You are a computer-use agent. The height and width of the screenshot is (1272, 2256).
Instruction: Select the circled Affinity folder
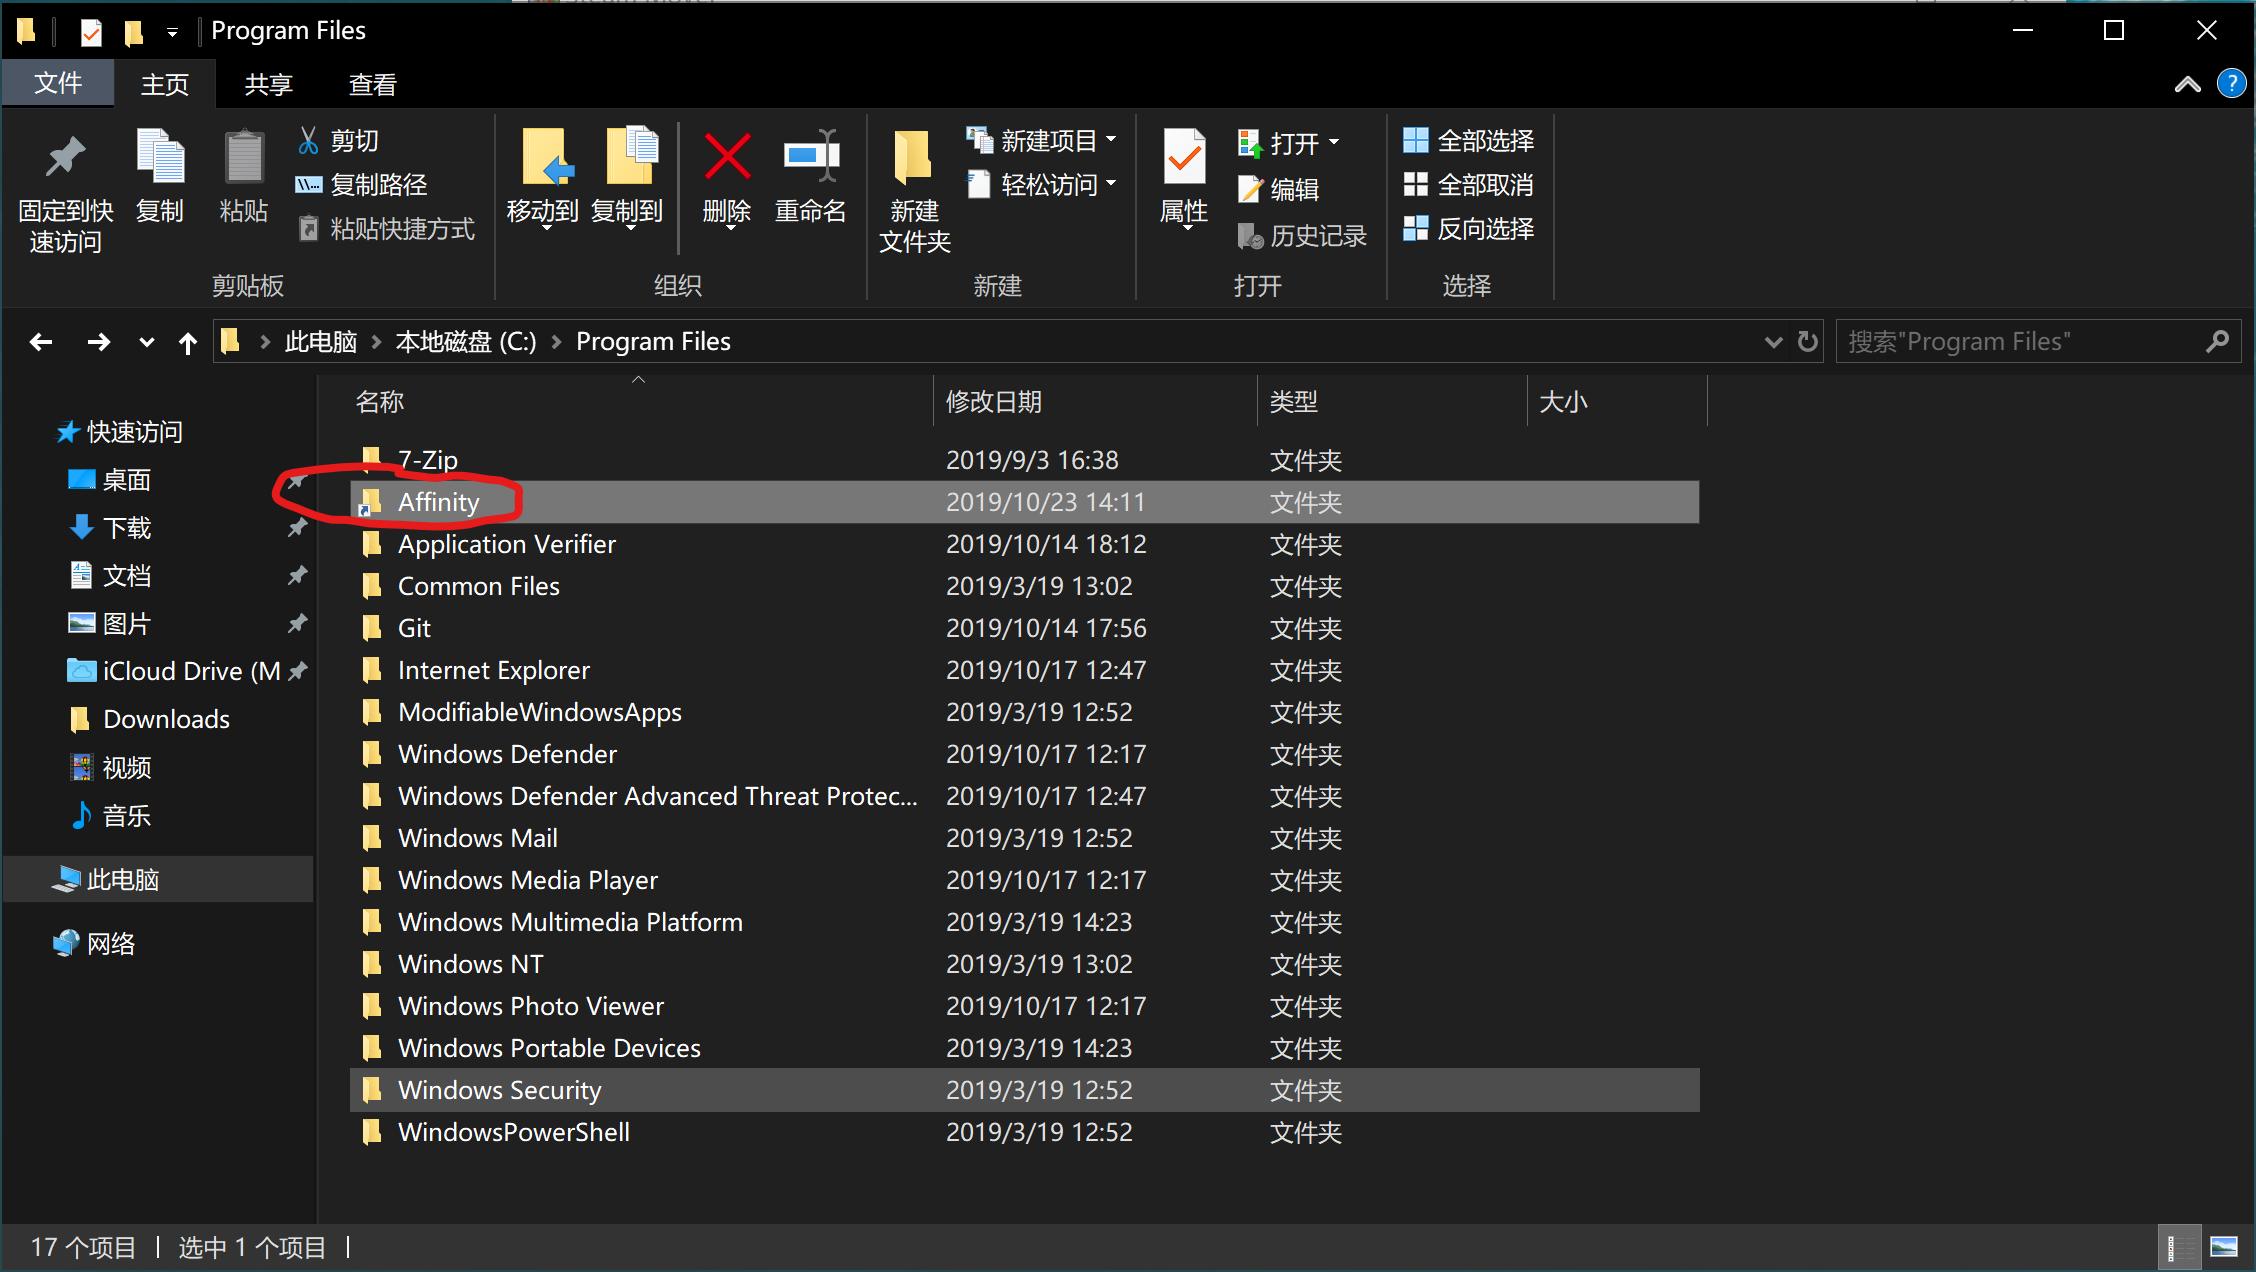tap(438, 501)
